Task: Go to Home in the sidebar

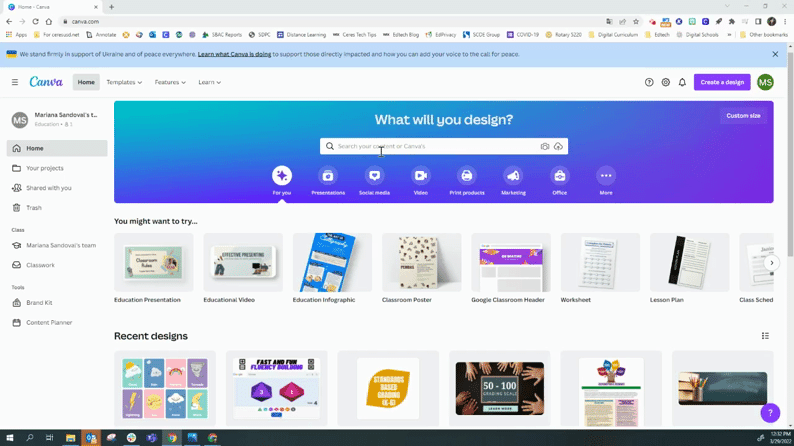Action: pyautogui.click(x=57, y=148)
